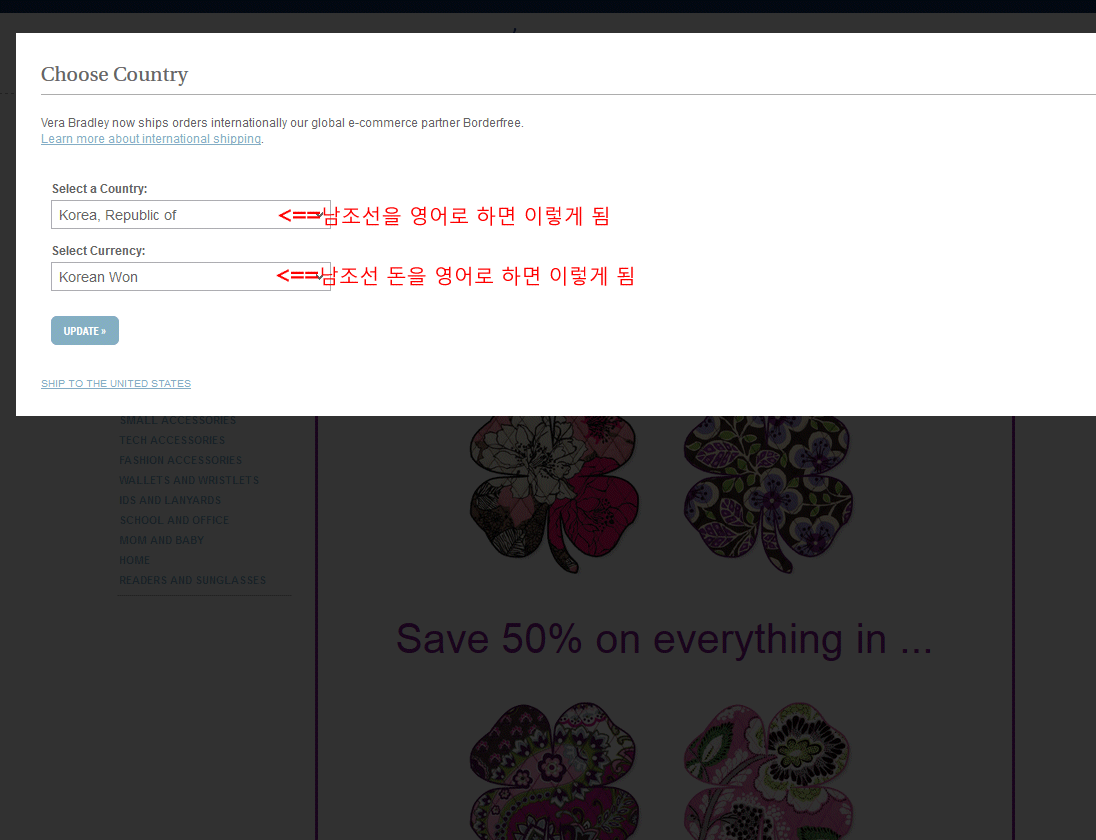Image resolution: width=1096 pixels, height=840 pixels.
Task: Click the Ship to the United States link
Action: pyautogui.click(x=116, y=384)
